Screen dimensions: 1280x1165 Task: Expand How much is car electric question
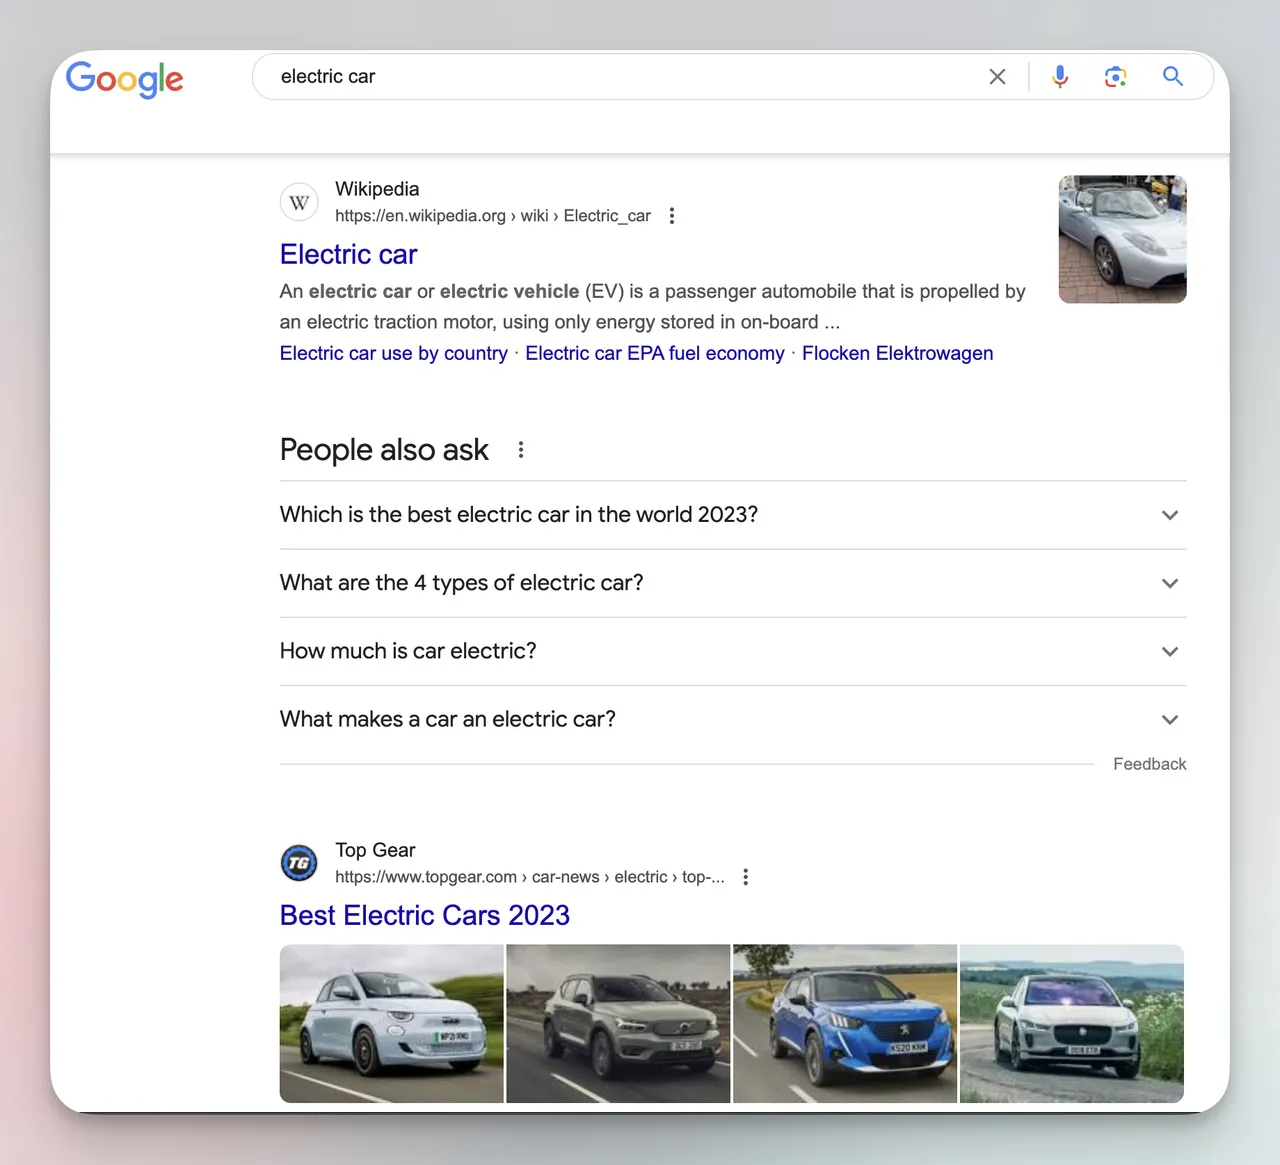click(x=733, y=651)
